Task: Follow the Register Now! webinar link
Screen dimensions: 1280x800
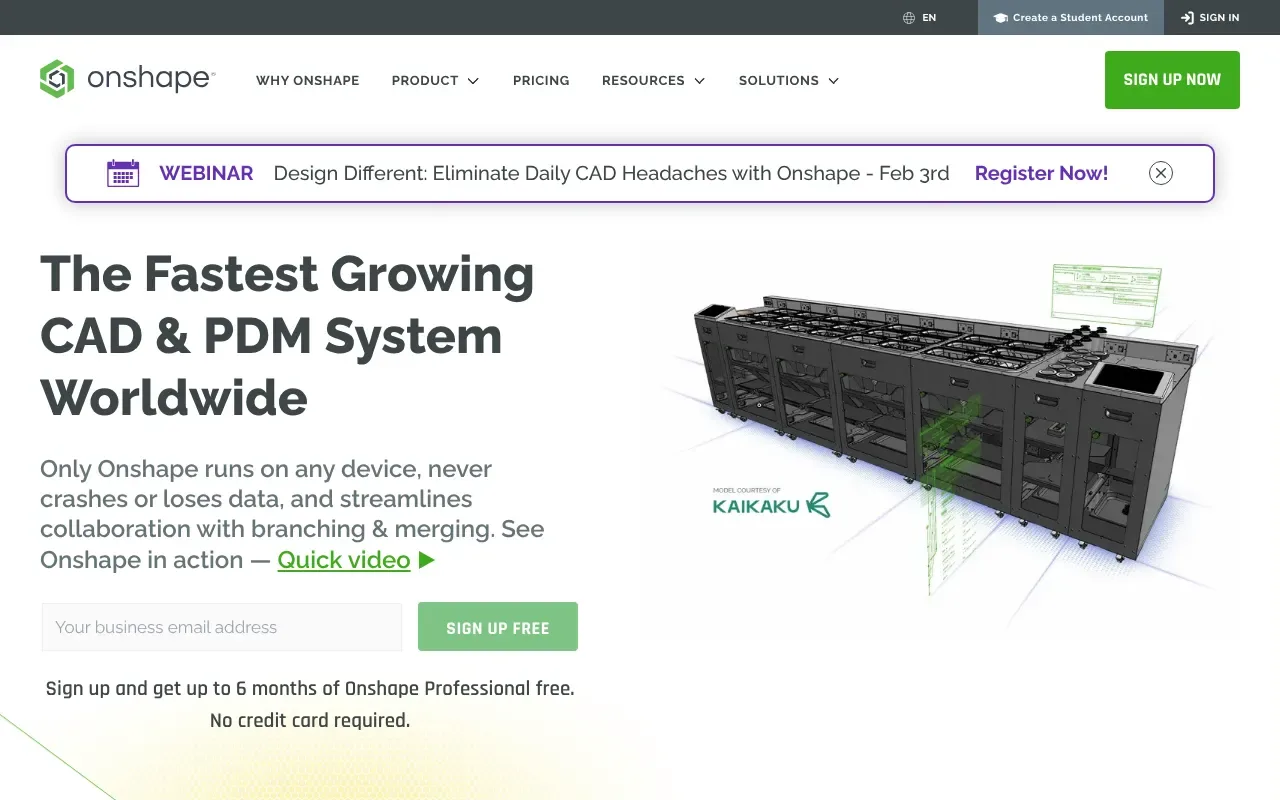Action: [x=1041, y=173]
